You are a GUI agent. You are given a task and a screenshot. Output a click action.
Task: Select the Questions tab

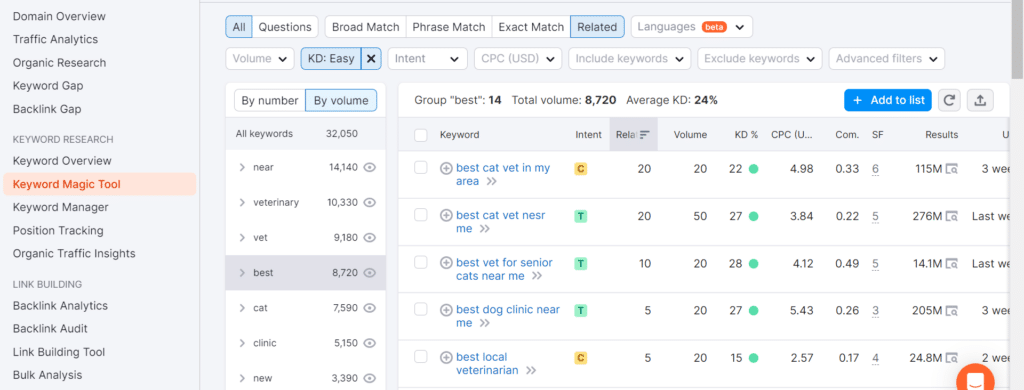[285, 27]
